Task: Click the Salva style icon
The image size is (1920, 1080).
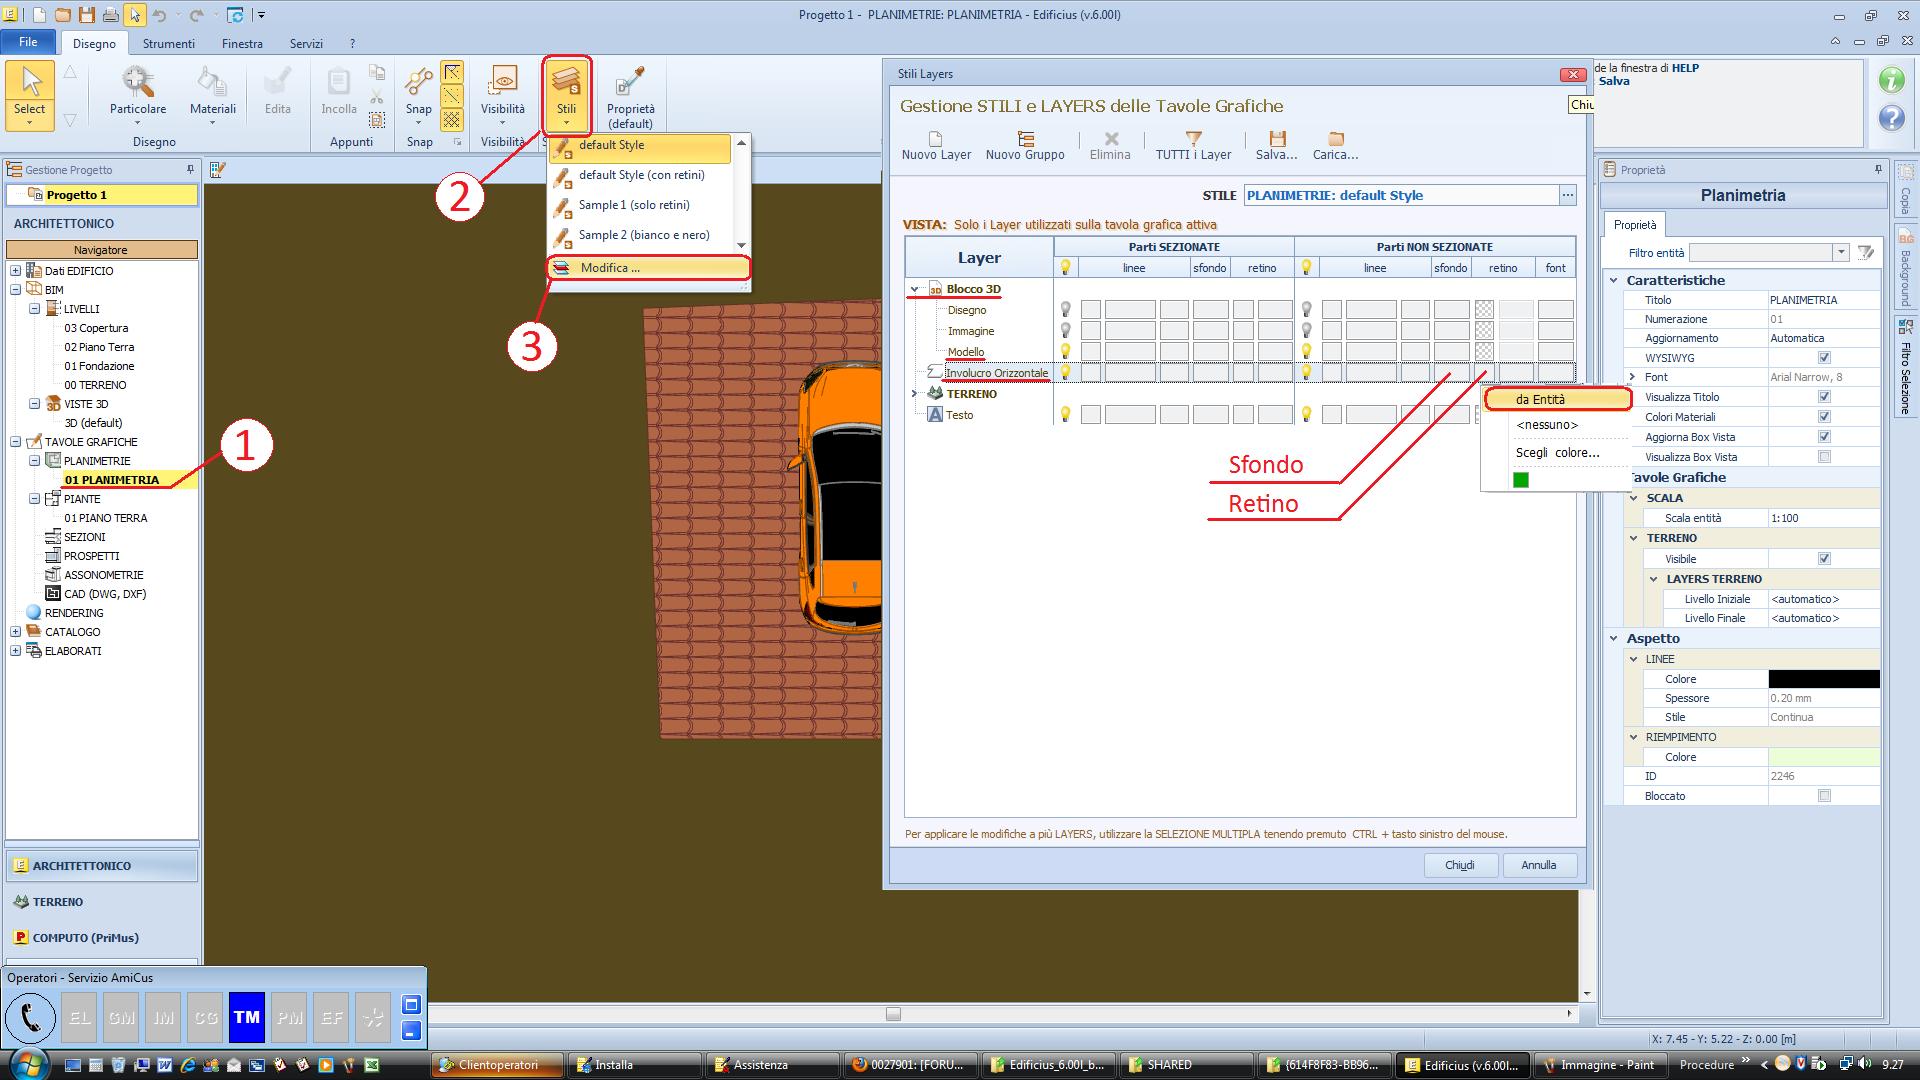Action: point(1276,139)
